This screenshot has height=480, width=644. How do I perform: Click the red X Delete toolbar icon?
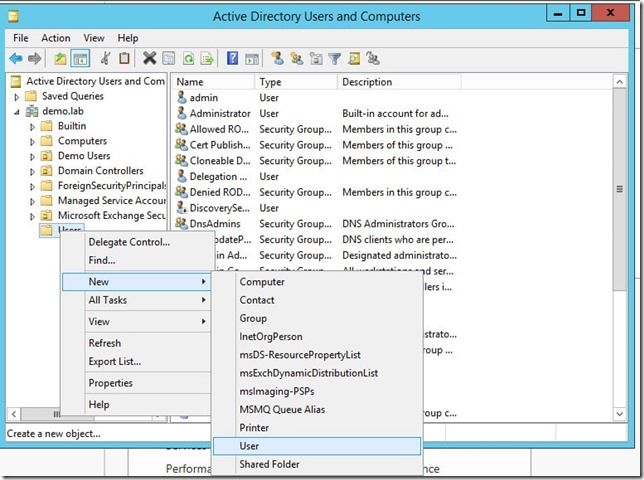tap(149, 59)
